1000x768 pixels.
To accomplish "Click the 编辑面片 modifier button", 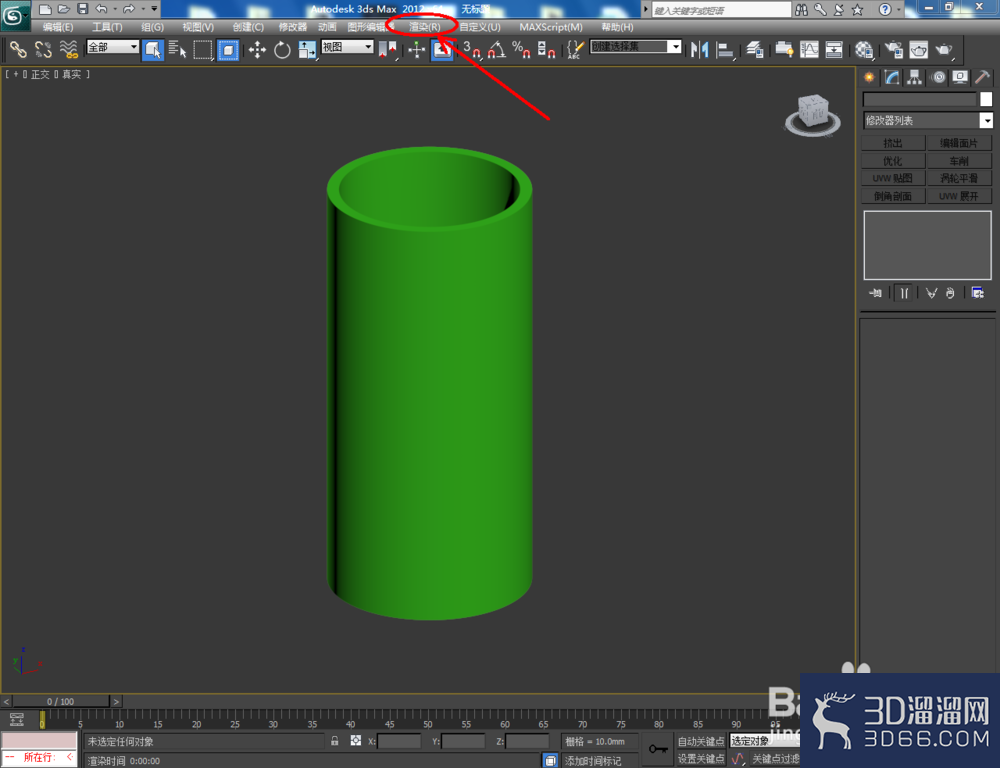I will tap(959, 143).
